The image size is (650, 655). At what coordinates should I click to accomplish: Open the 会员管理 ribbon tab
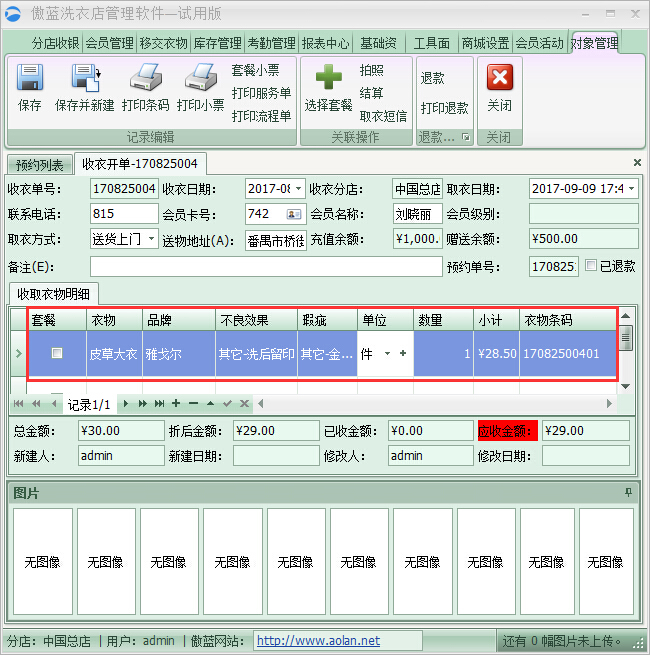(x=109, y=44)
